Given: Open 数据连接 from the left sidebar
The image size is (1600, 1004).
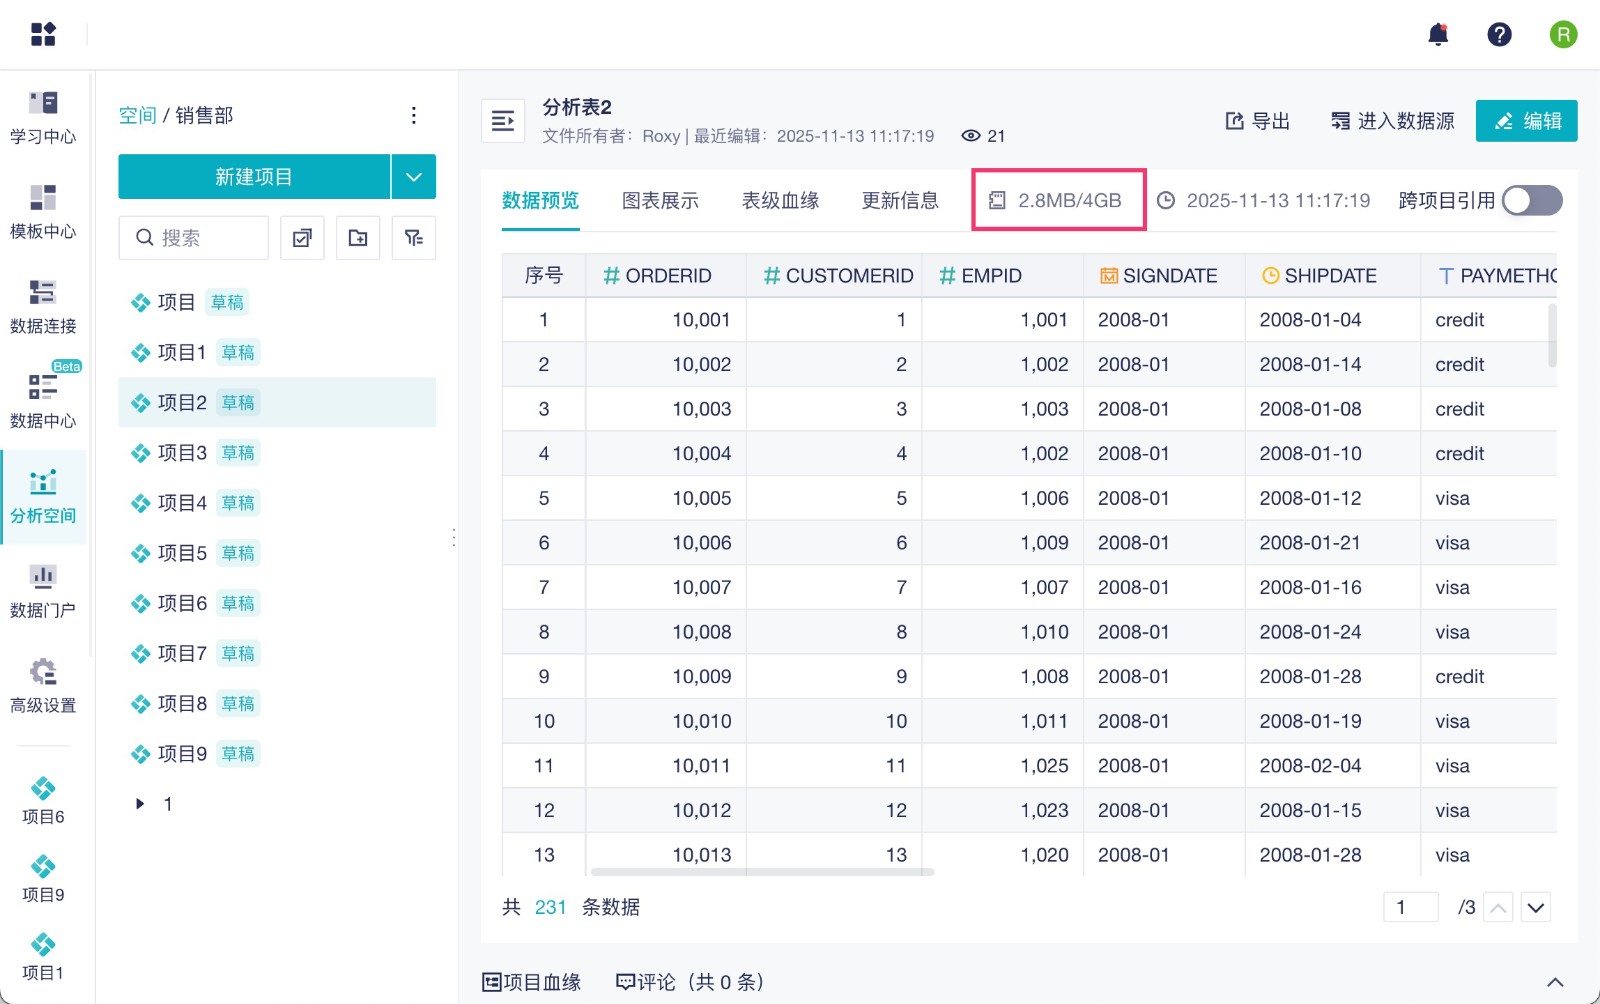Looking at the screenshot, I should (x=43, y=306).
